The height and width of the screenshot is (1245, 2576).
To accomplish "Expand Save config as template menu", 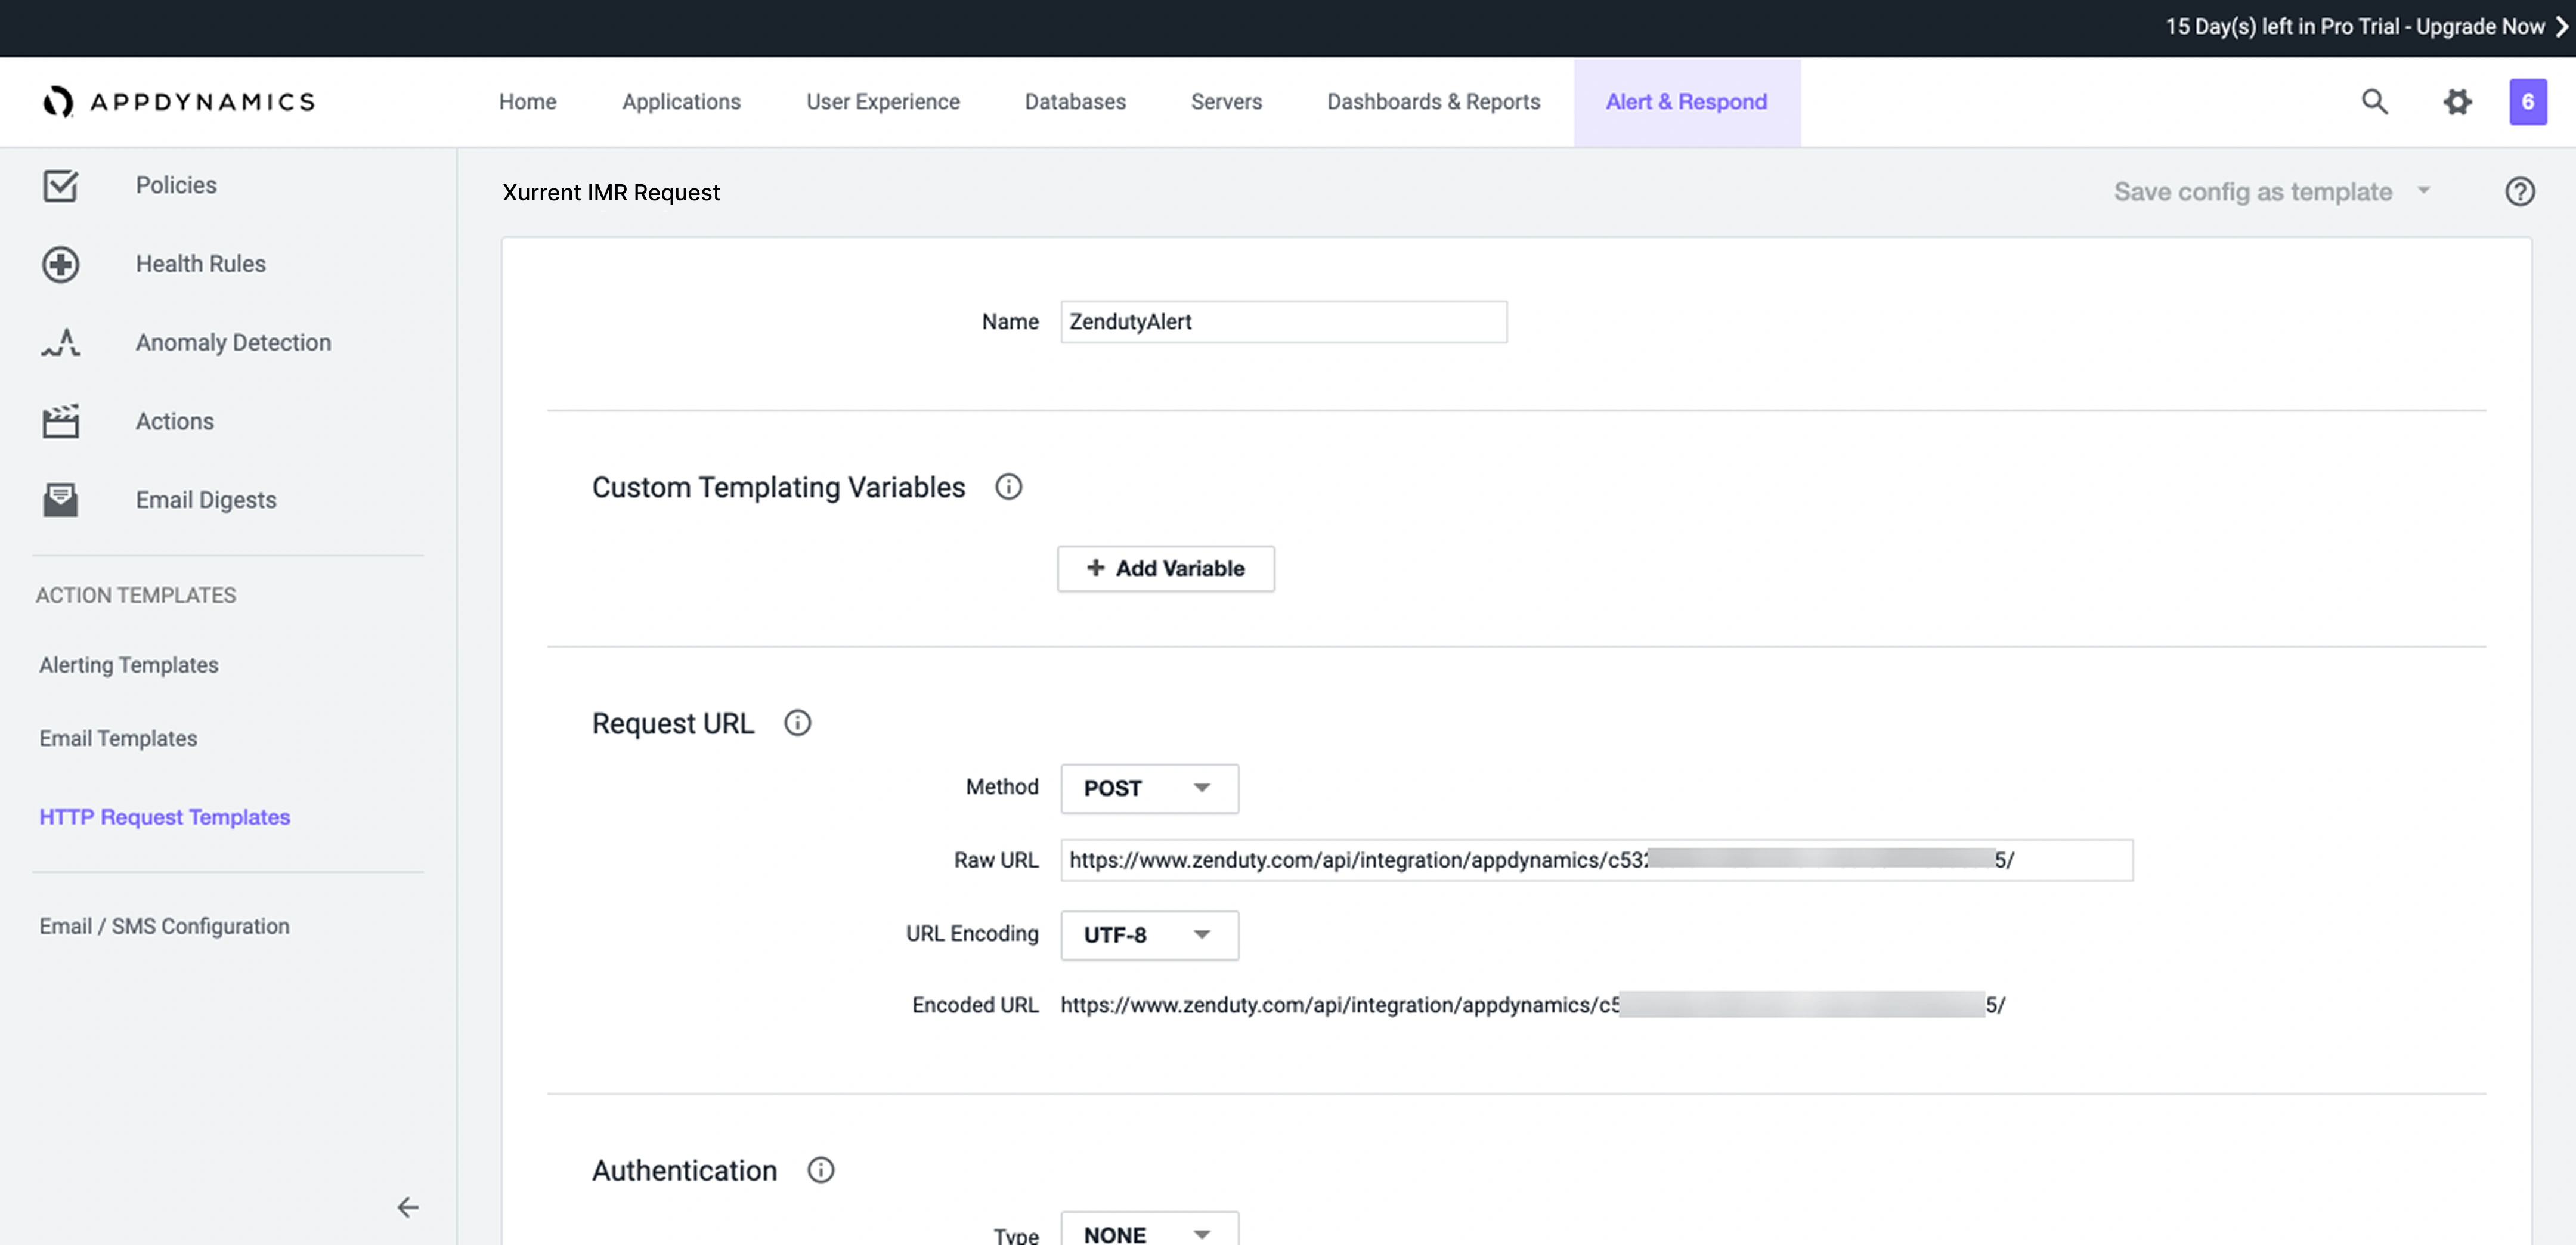I will (2423, 190).
